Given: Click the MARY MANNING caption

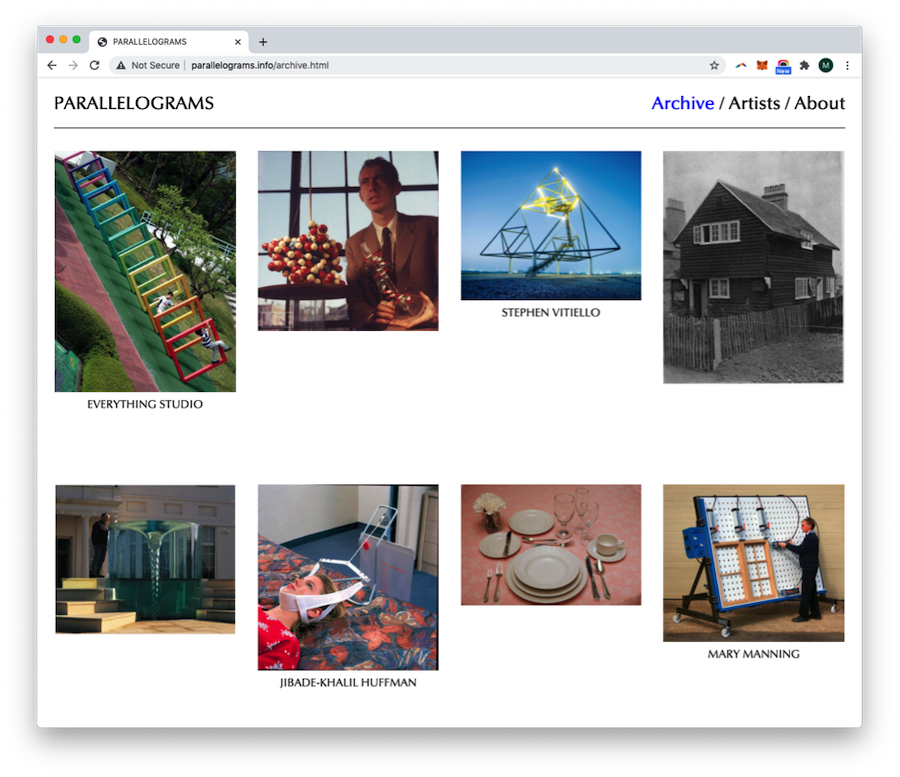Looking at the screenshot, I should tap(754, 654).
